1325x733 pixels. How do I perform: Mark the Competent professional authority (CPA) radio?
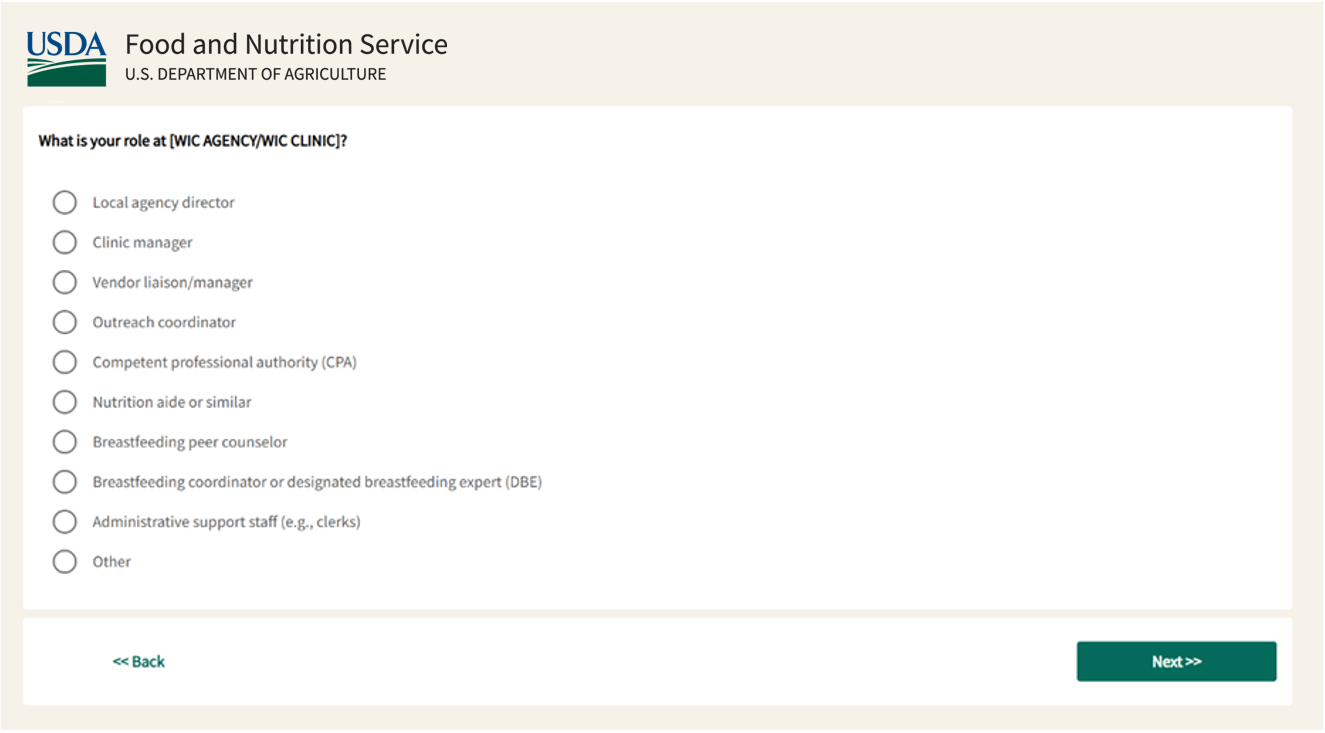point(65,362)
